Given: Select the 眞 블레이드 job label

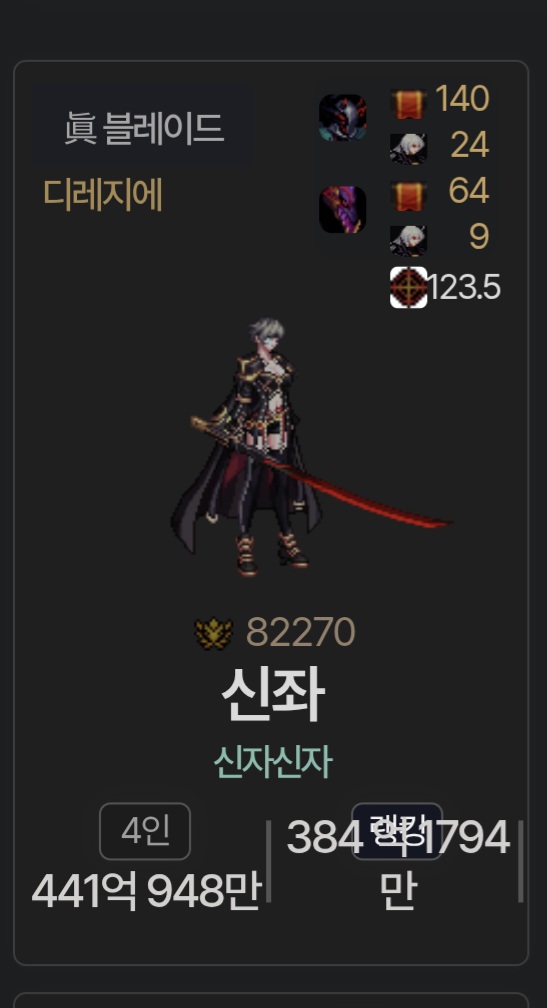Looking at the screenshot, I should coord(143,127).
